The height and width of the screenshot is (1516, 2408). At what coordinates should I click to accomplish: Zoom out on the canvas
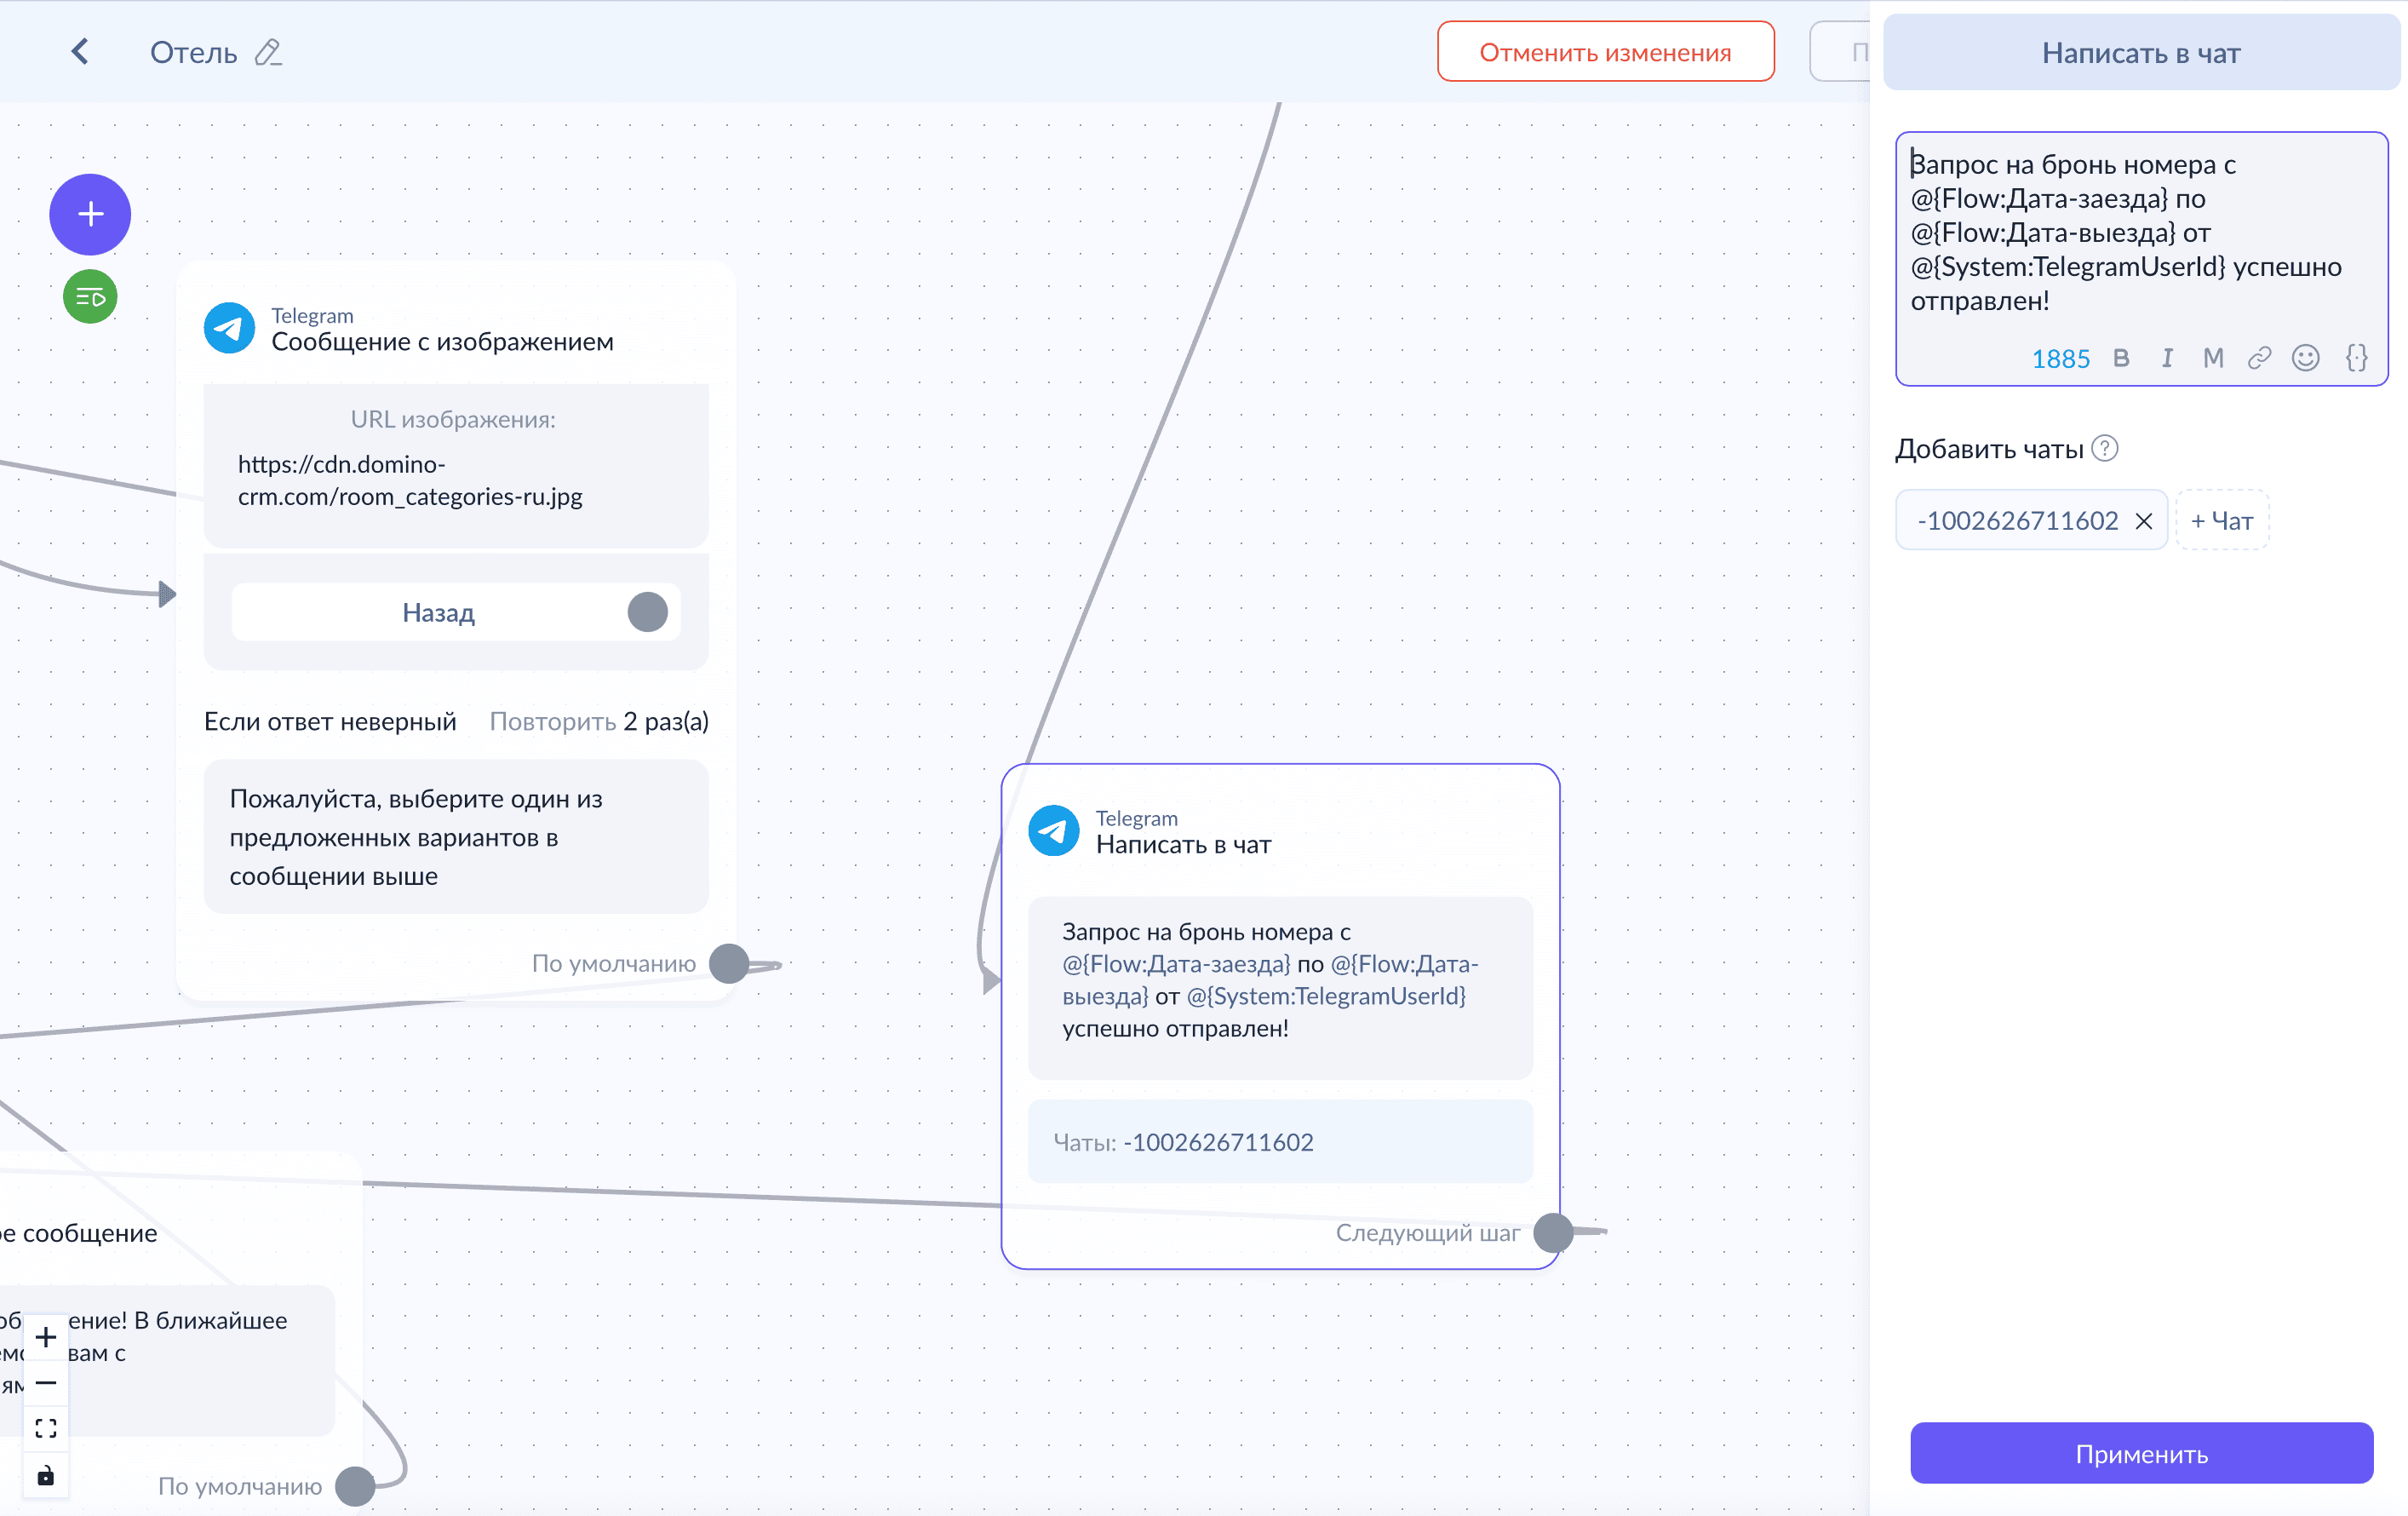46,1383
